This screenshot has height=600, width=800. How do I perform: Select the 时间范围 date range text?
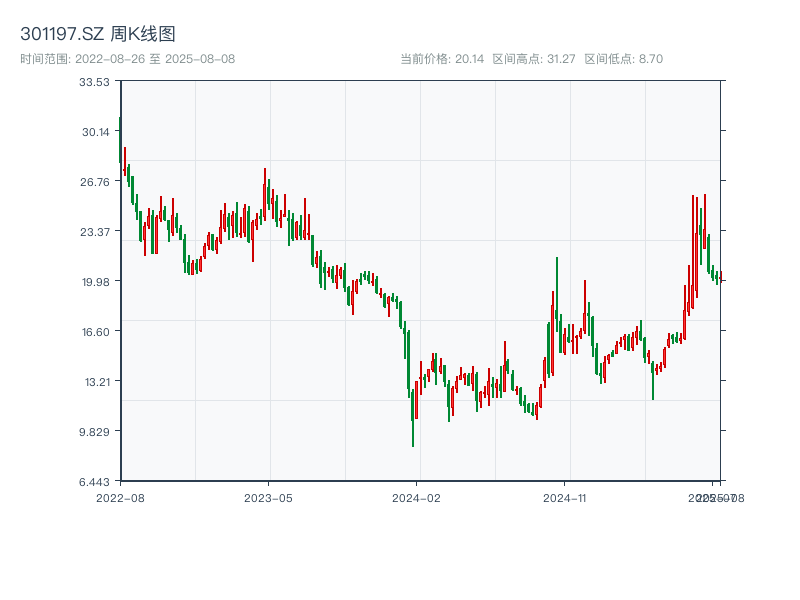coord(127,59)
